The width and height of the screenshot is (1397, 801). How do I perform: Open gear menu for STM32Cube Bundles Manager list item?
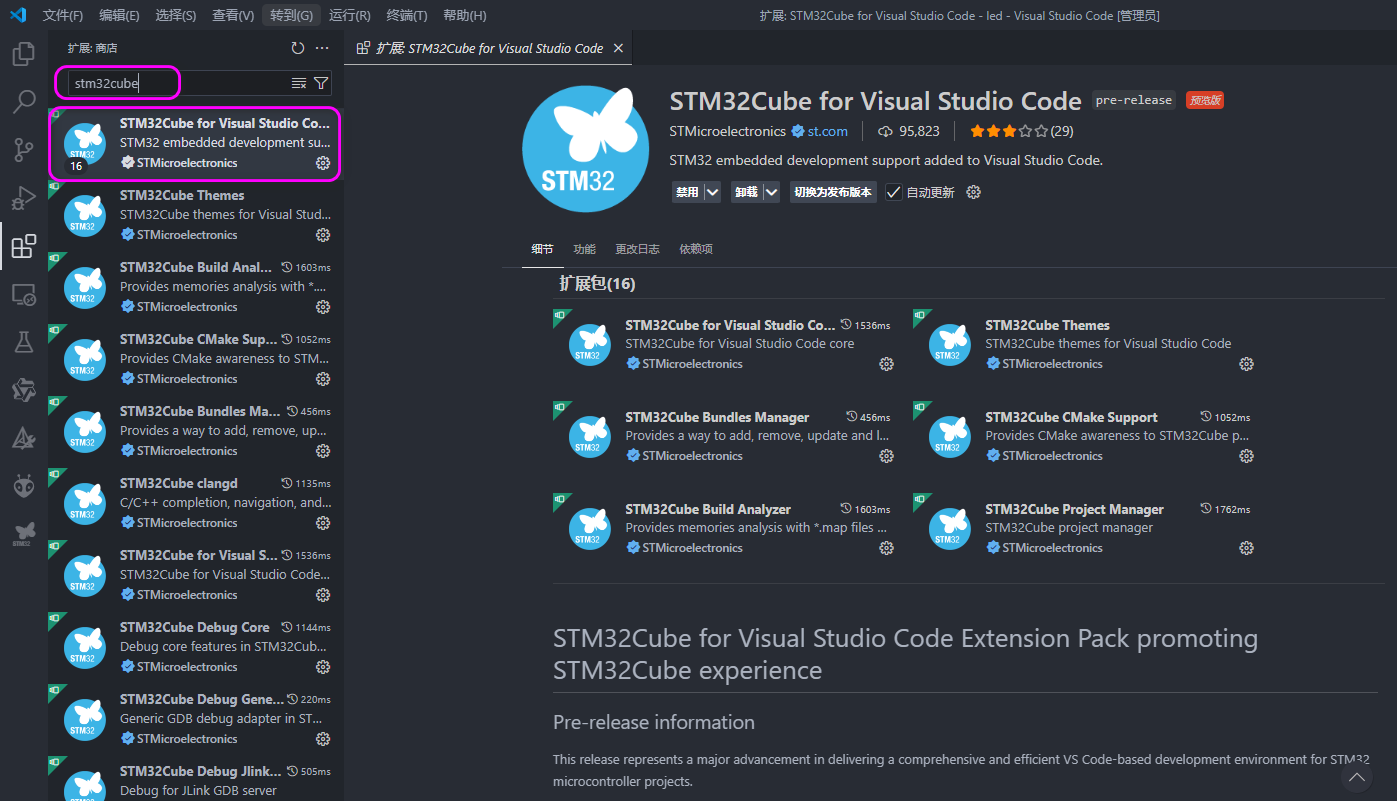[x=323, y=451]
